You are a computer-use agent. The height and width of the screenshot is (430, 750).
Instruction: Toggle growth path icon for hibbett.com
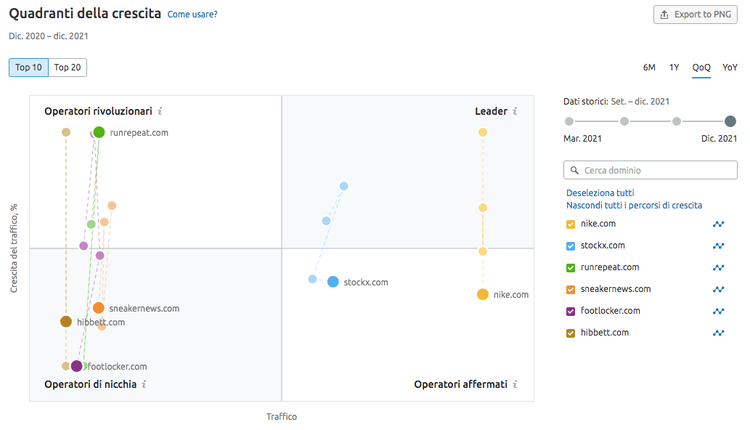tap(718, 333)
